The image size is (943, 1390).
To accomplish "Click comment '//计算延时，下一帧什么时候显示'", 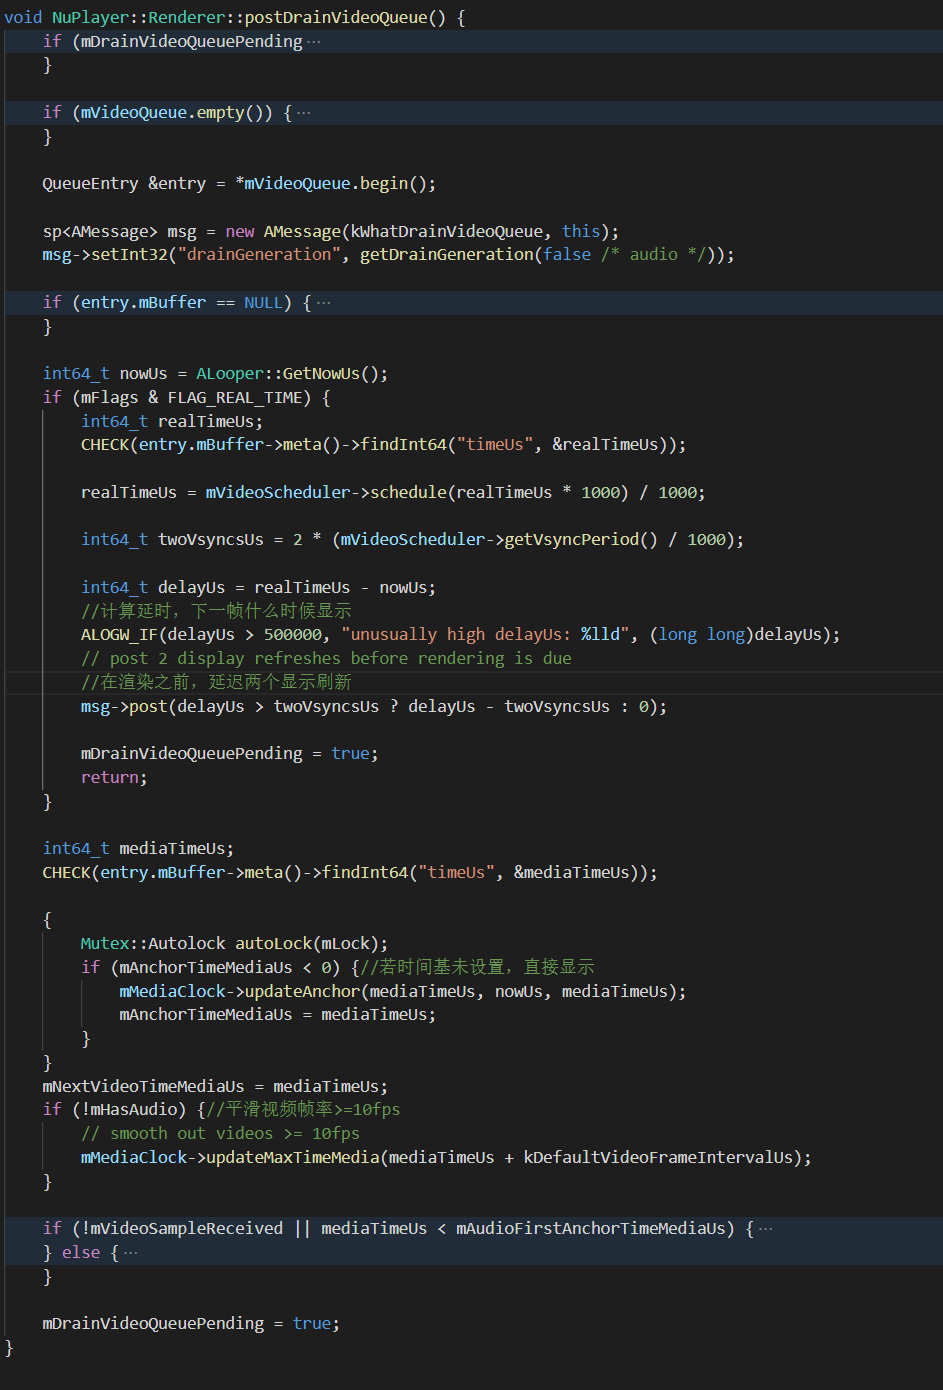I will [216, 611].
